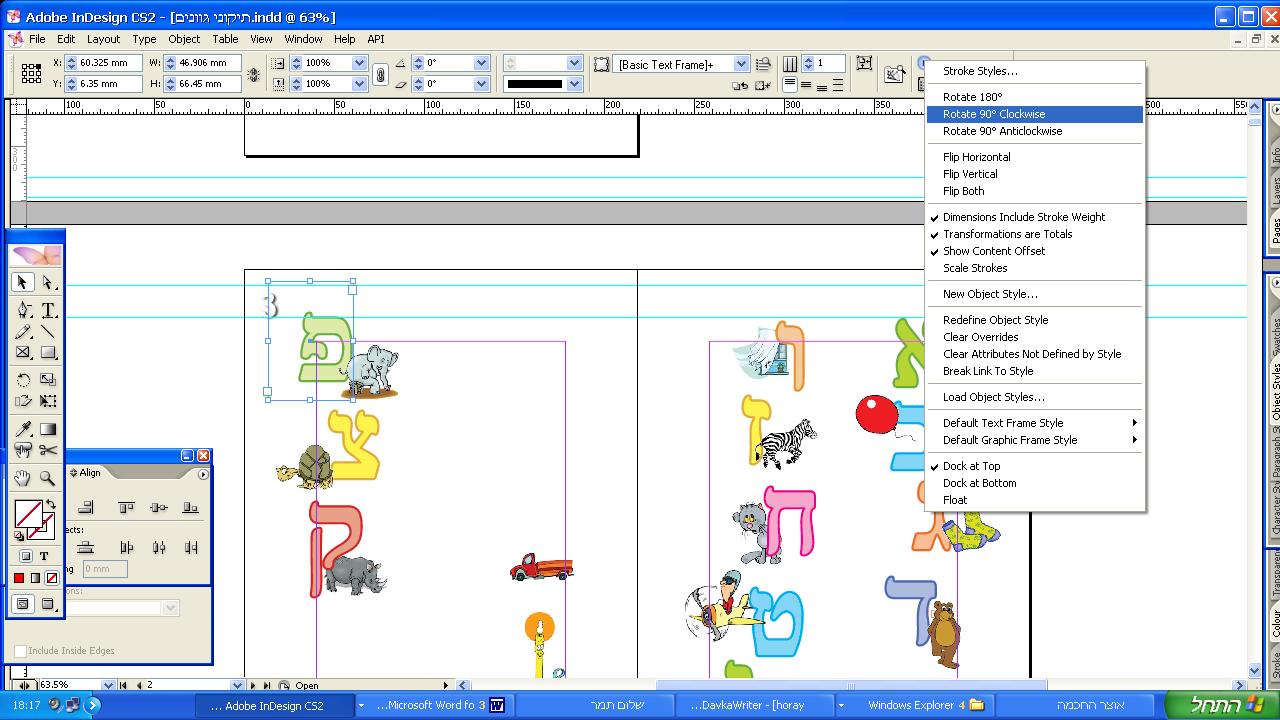1280x720 pixels.
Task: Check Include Inside Edges checkbox
Action: point(20,651)
